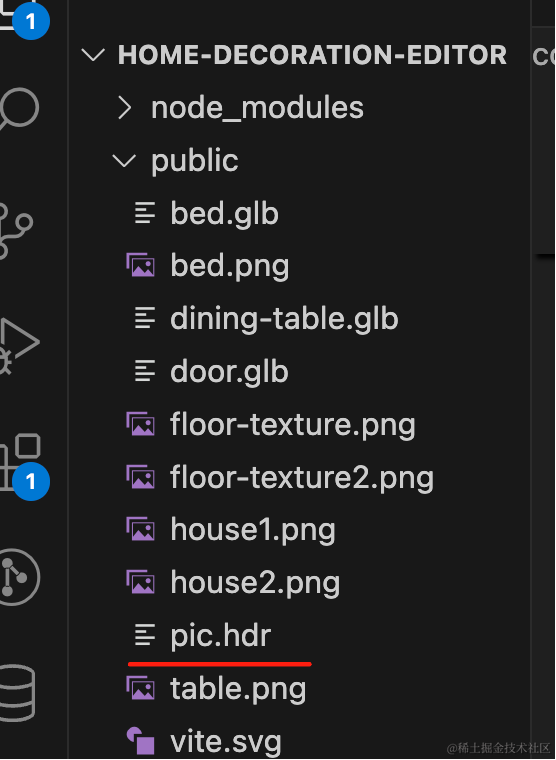Viewport: 556px width, 760px height.
Task: Open floor-texture.png file
Action: pos(292,425)
